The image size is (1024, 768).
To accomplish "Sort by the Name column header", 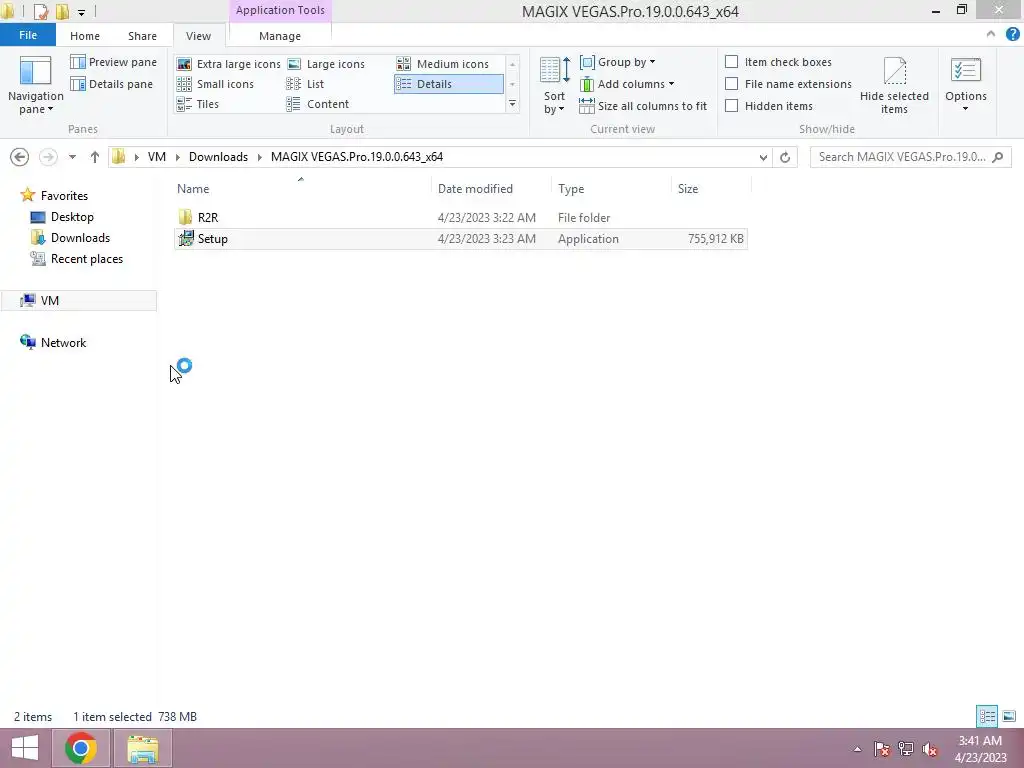I will tap(193, 189).
